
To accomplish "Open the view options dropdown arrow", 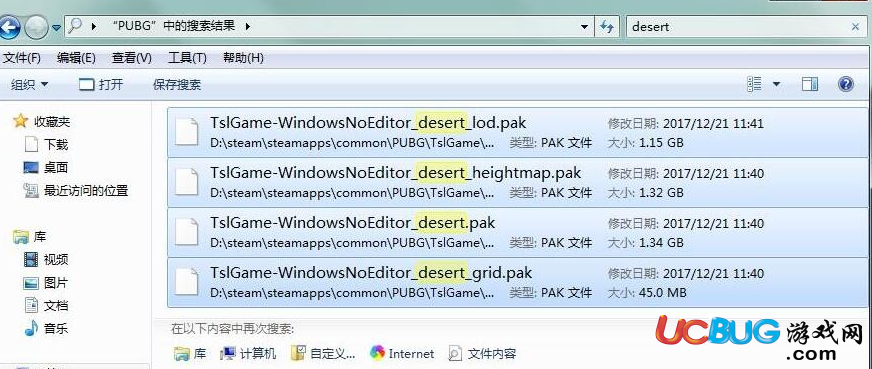I will pyautogui.click(x=776, y=84).
